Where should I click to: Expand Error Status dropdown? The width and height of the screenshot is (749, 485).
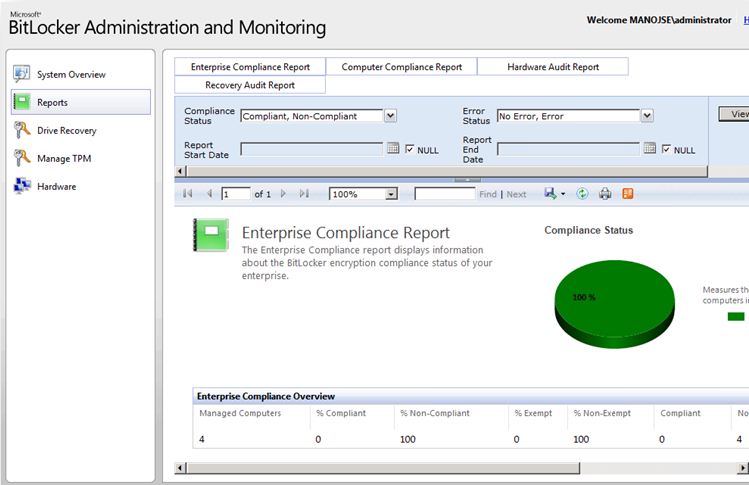point(647,116)
